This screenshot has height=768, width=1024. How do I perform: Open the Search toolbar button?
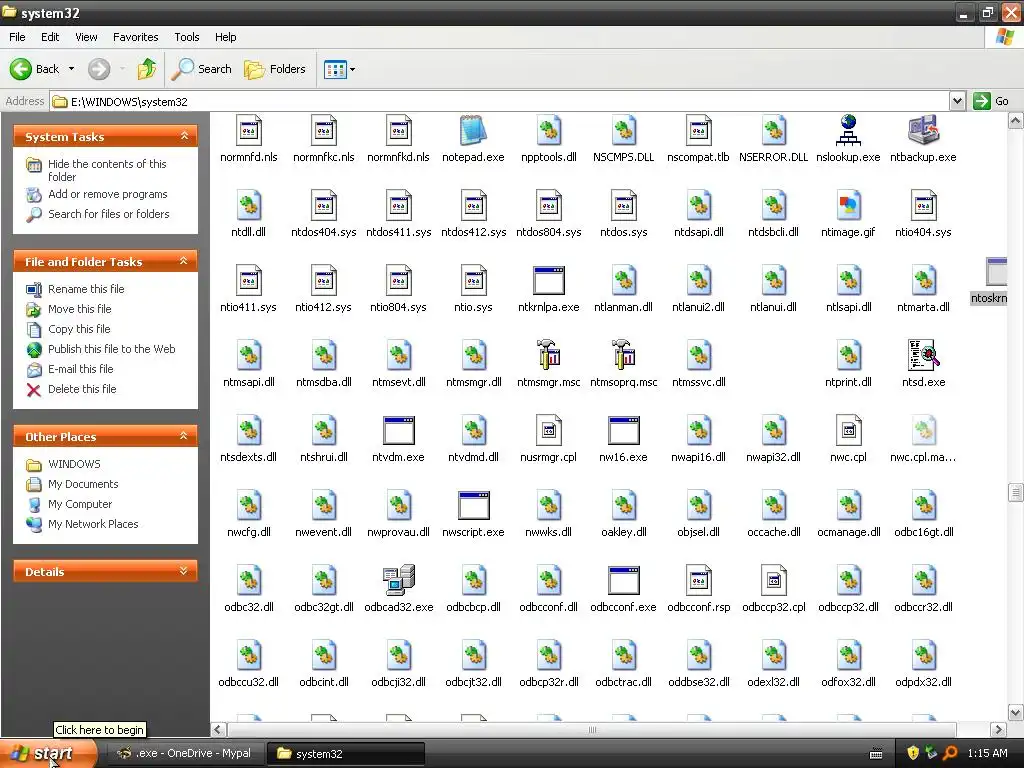point(202,69)
